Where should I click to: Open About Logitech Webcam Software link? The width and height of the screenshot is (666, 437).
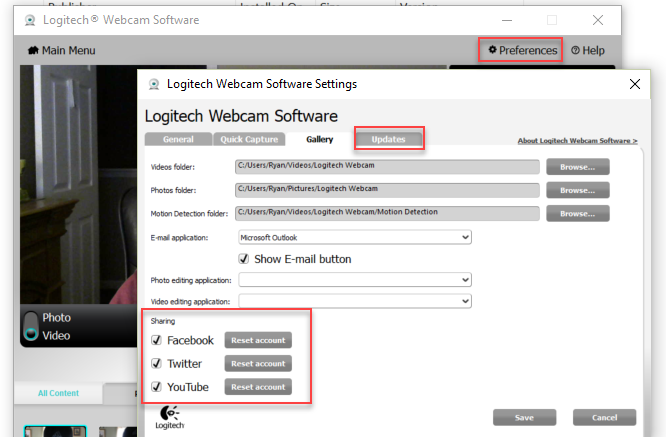577,141
